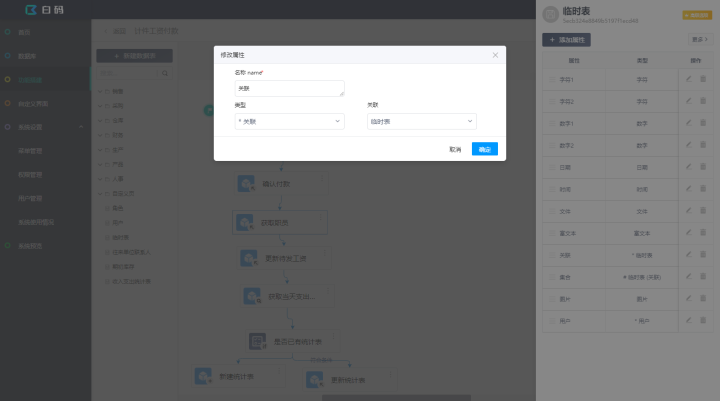Open 系统预览 in sidebar

[x=30, y=246]
